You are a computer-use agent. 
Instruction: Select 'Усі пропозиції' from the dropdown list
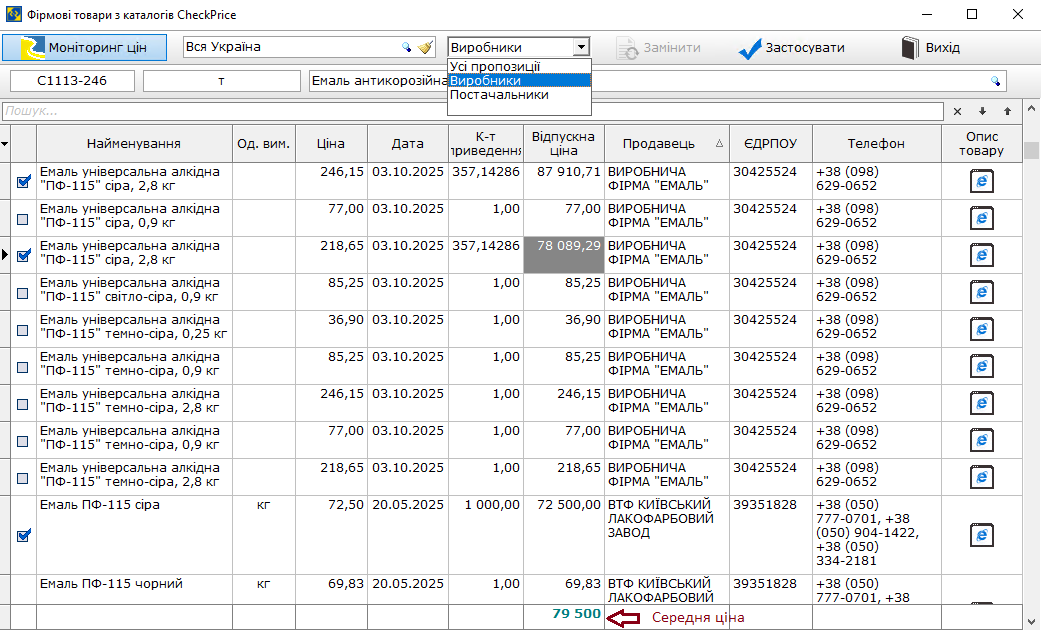point(495,66)
